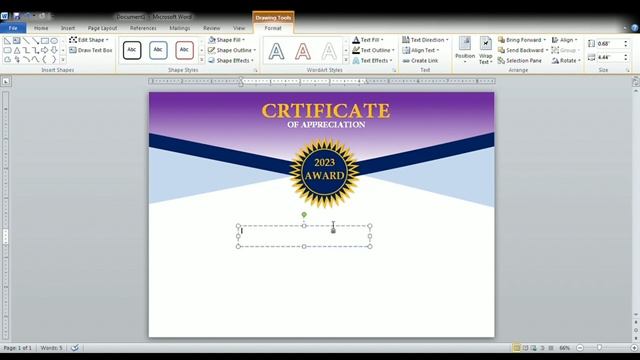
Task: Pick the Right Arrow shape in gallery
Action: pos(44,50)
